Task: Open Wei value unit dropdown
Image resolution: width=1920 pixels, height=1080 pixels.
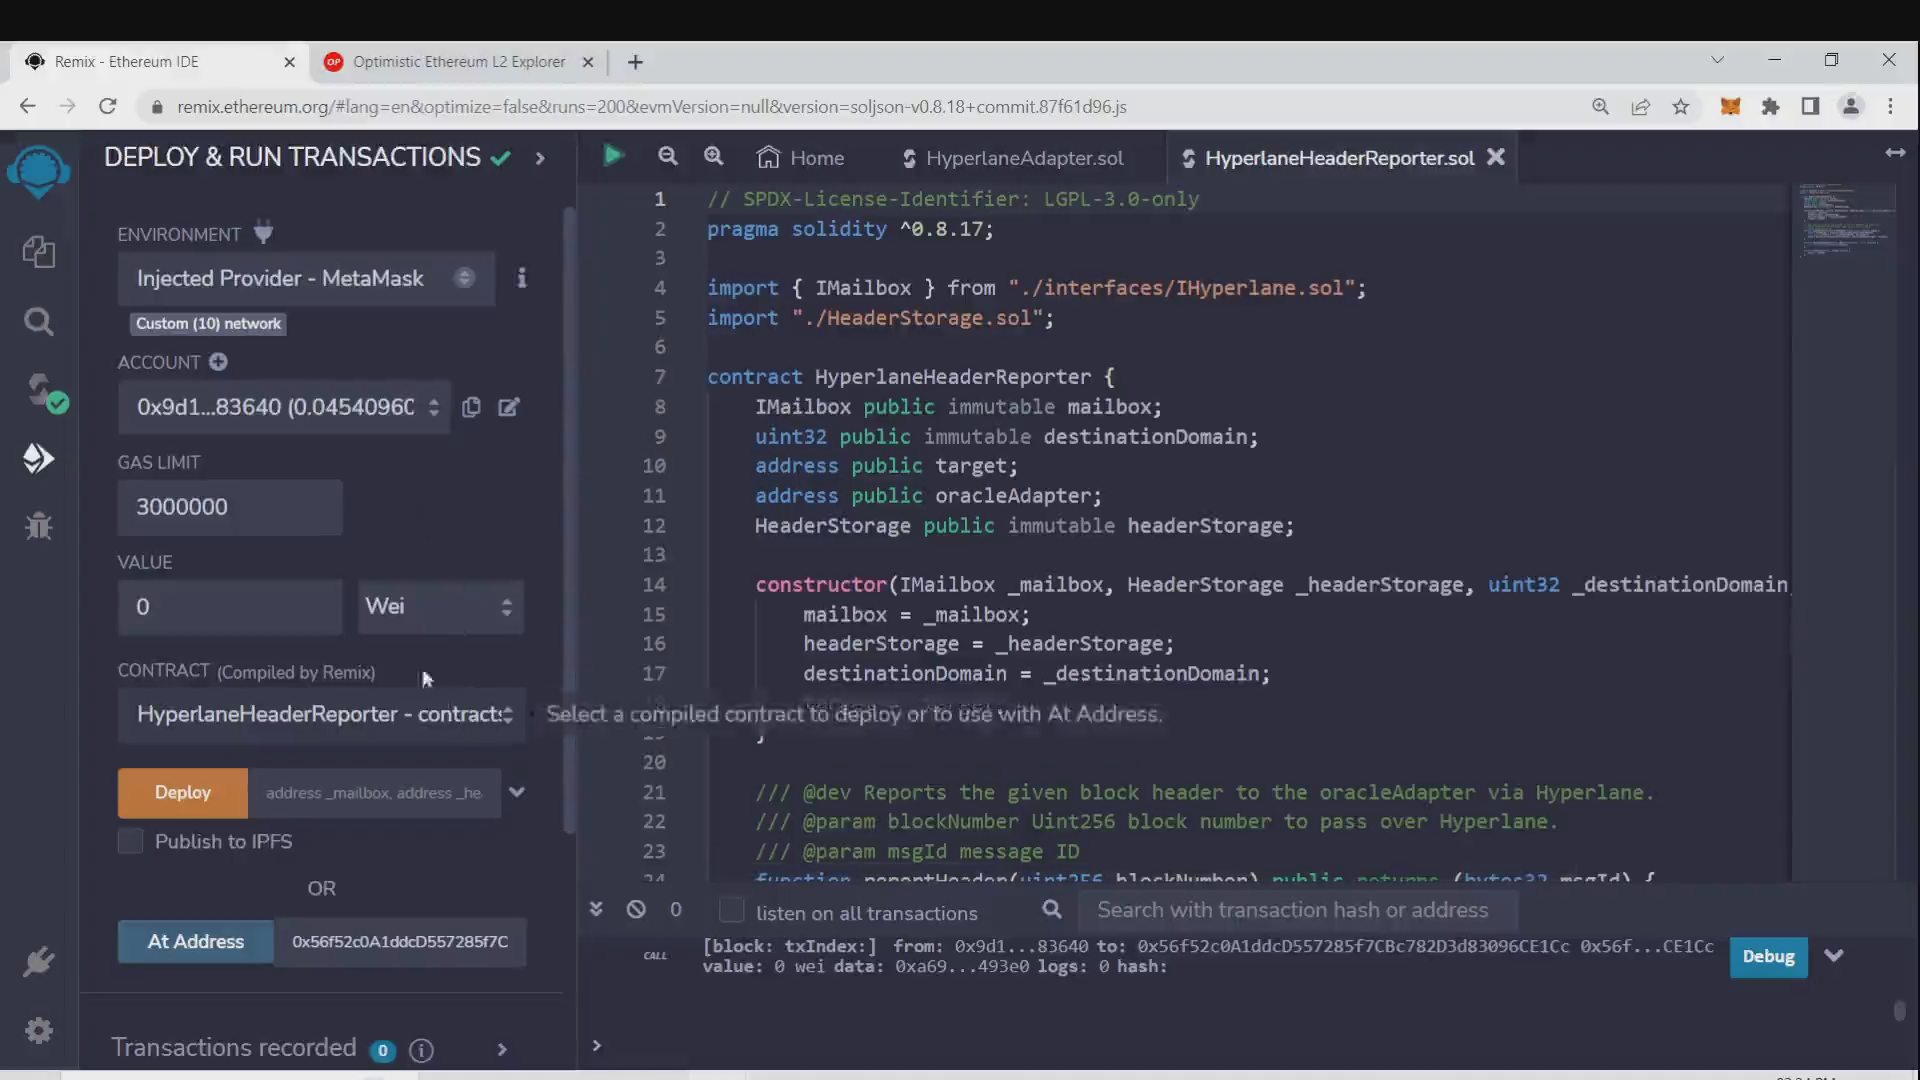Action: 440,607
